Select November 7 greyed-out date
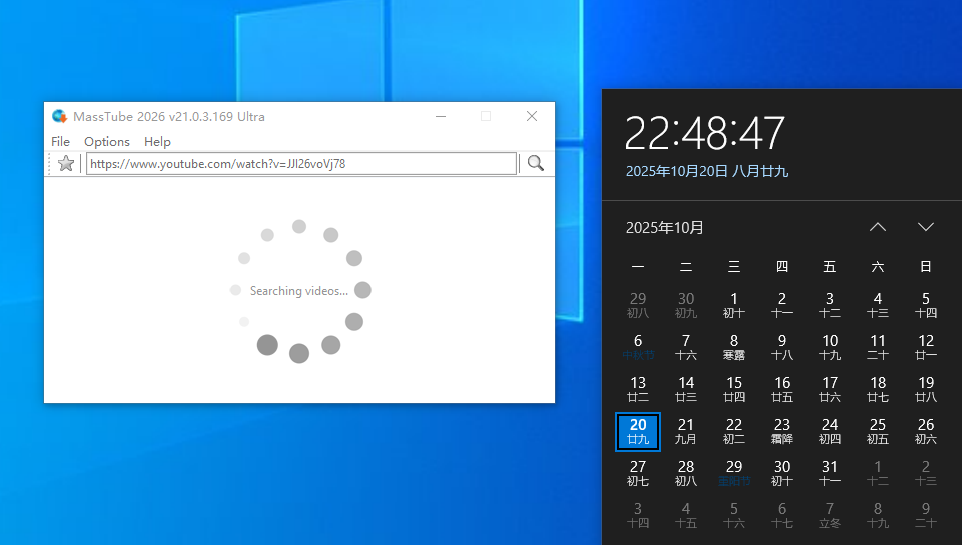Viewport: 962px width, 545px height. coord(830,515)
